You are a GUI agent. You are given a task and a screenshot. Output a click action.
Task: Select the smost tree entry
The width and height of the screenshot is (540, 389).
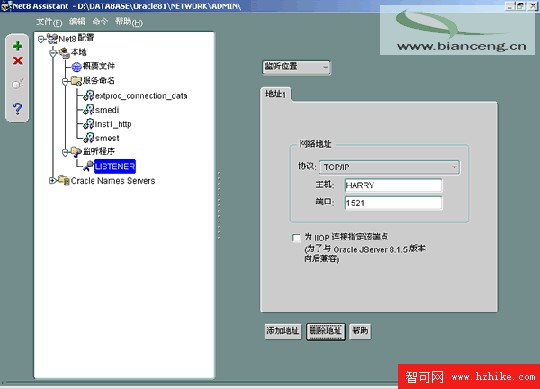pyautogui.click(x=107, y=138)
